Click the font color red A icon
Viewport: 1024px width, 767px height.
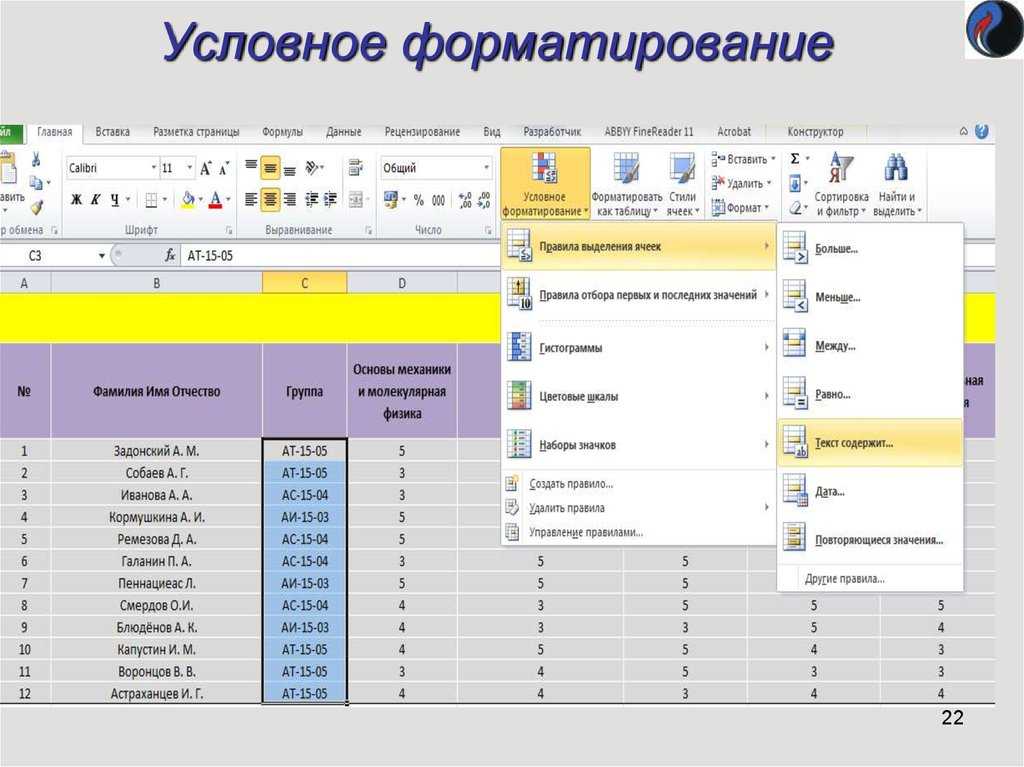click(x=215, y=199)
